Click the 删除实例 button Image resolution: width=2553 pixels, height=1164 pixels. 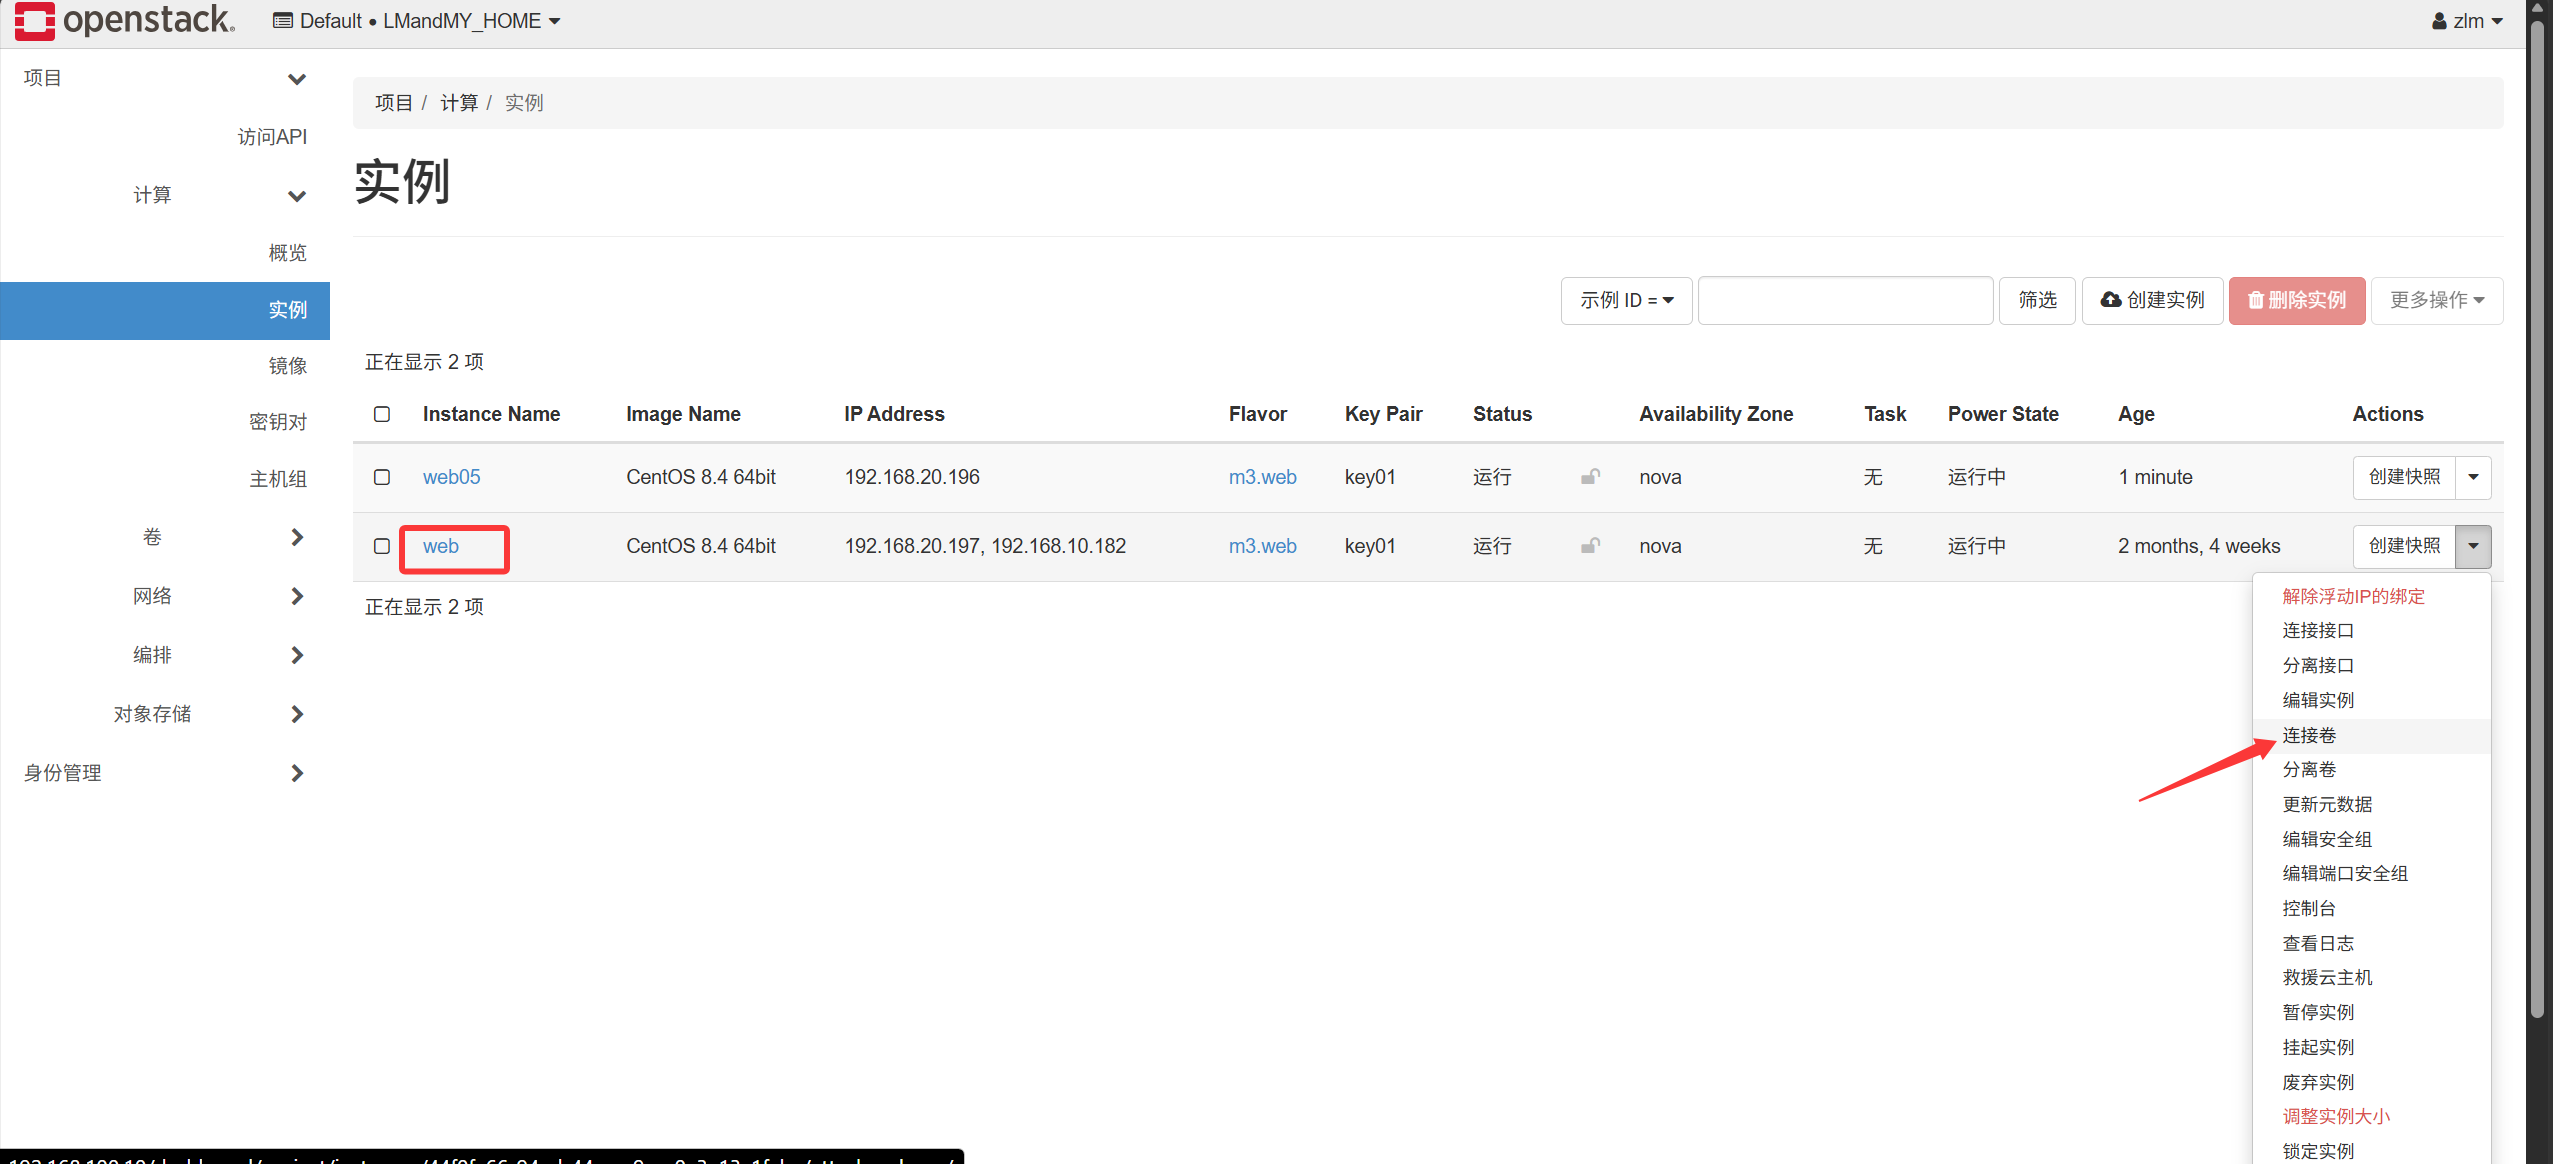point(2297,300)
